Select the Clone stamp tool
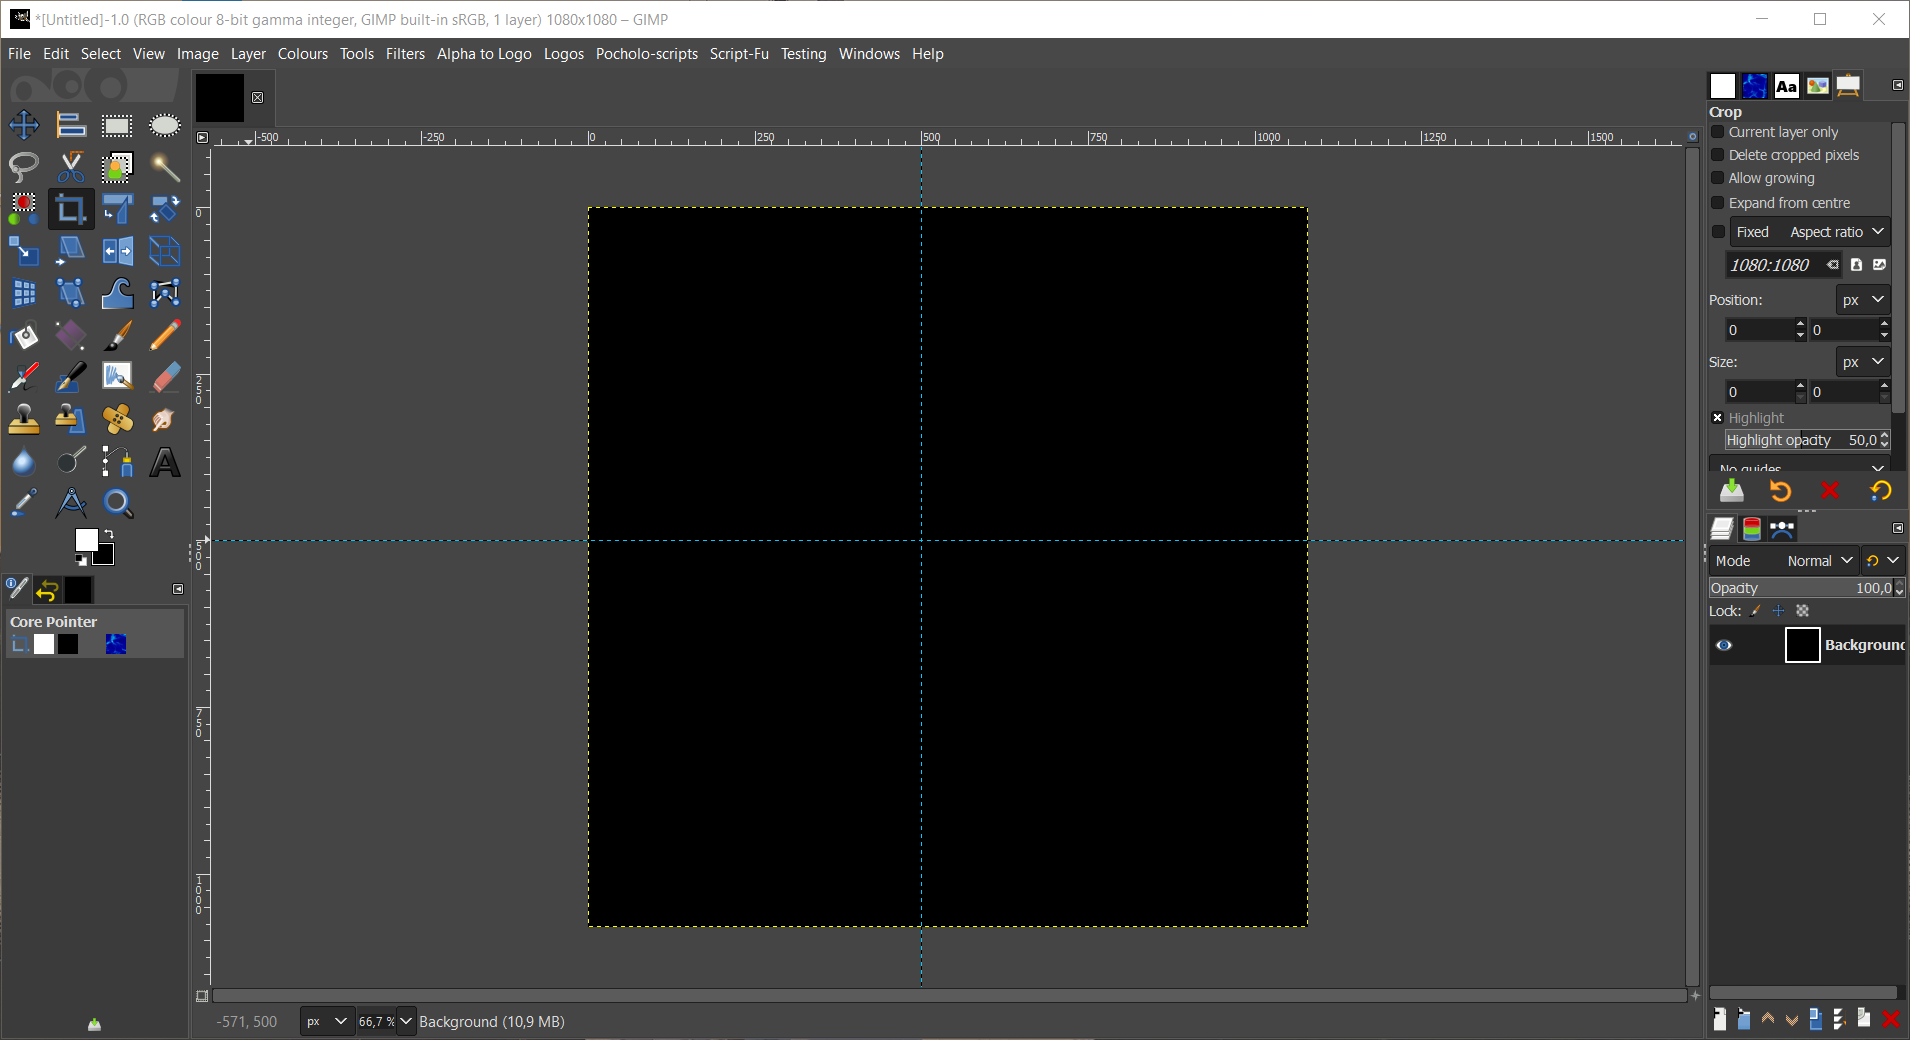Screen dimensions: 1910x1040 (24, 419)
